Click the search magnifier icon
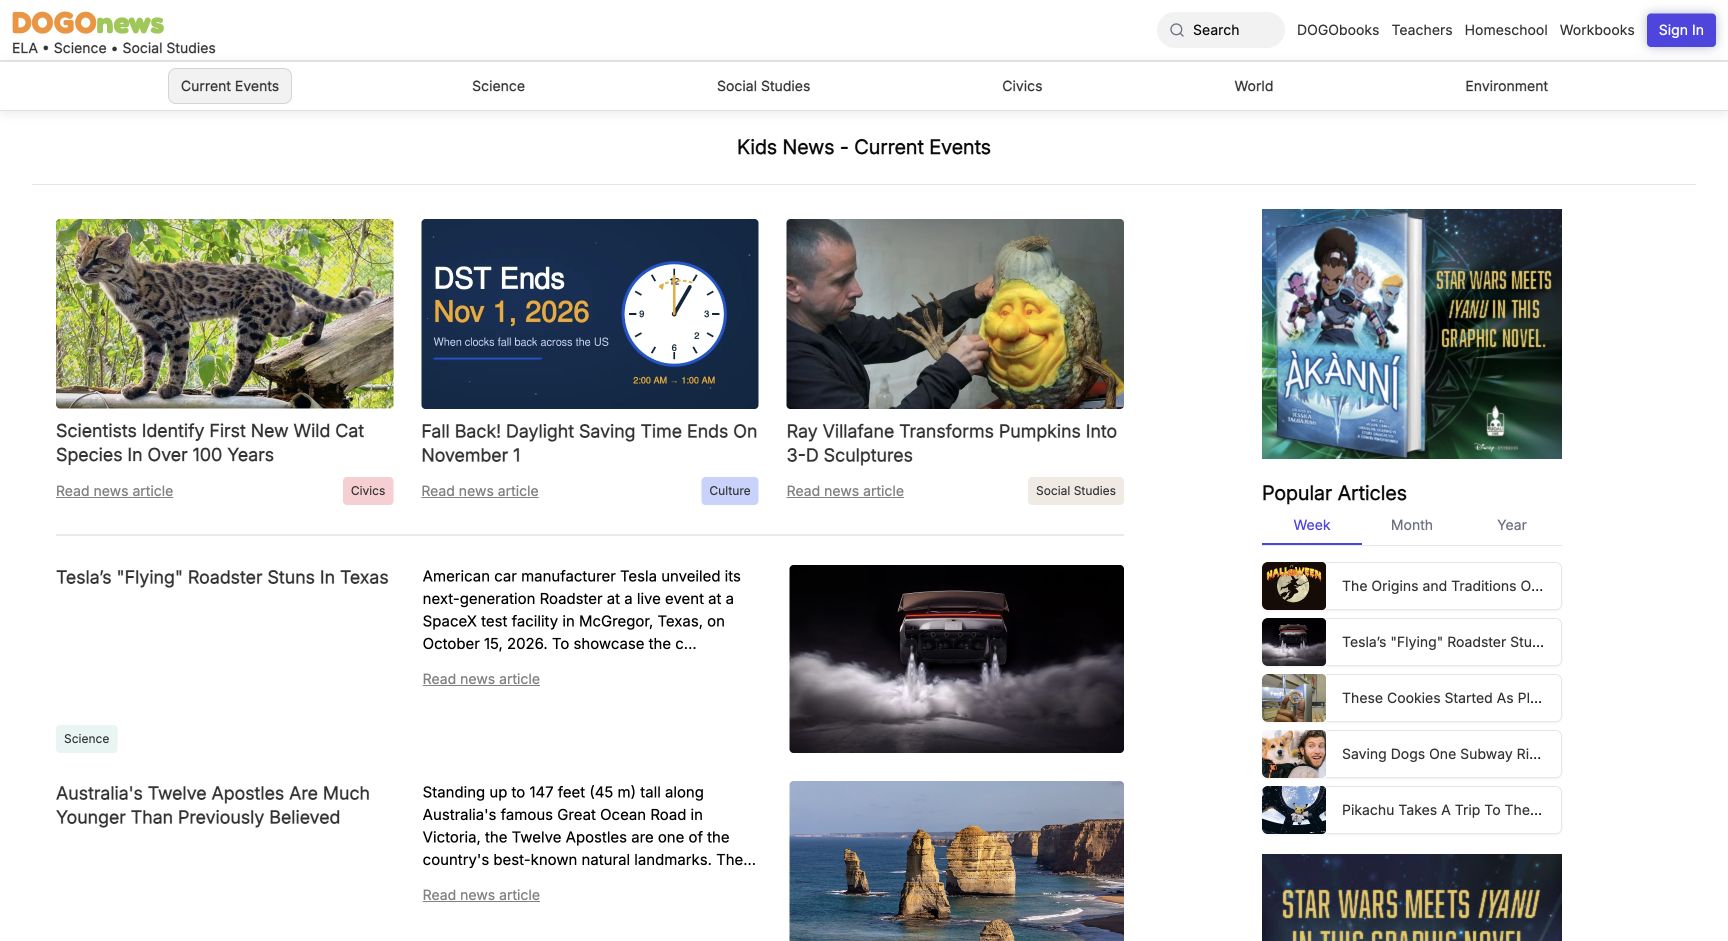The height and width of the screenshot is (941, 1728). click(x=1177, y=30)
